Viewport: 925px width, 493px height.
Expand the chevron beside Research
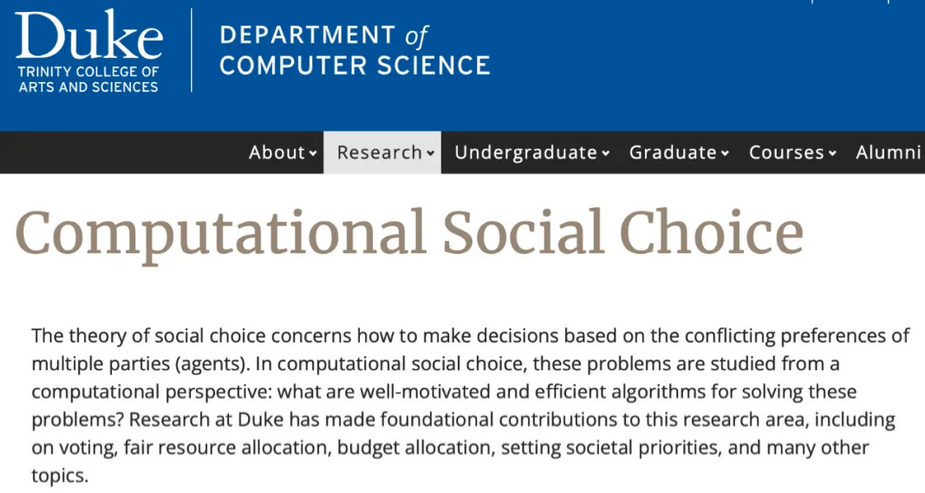(431, 153)
